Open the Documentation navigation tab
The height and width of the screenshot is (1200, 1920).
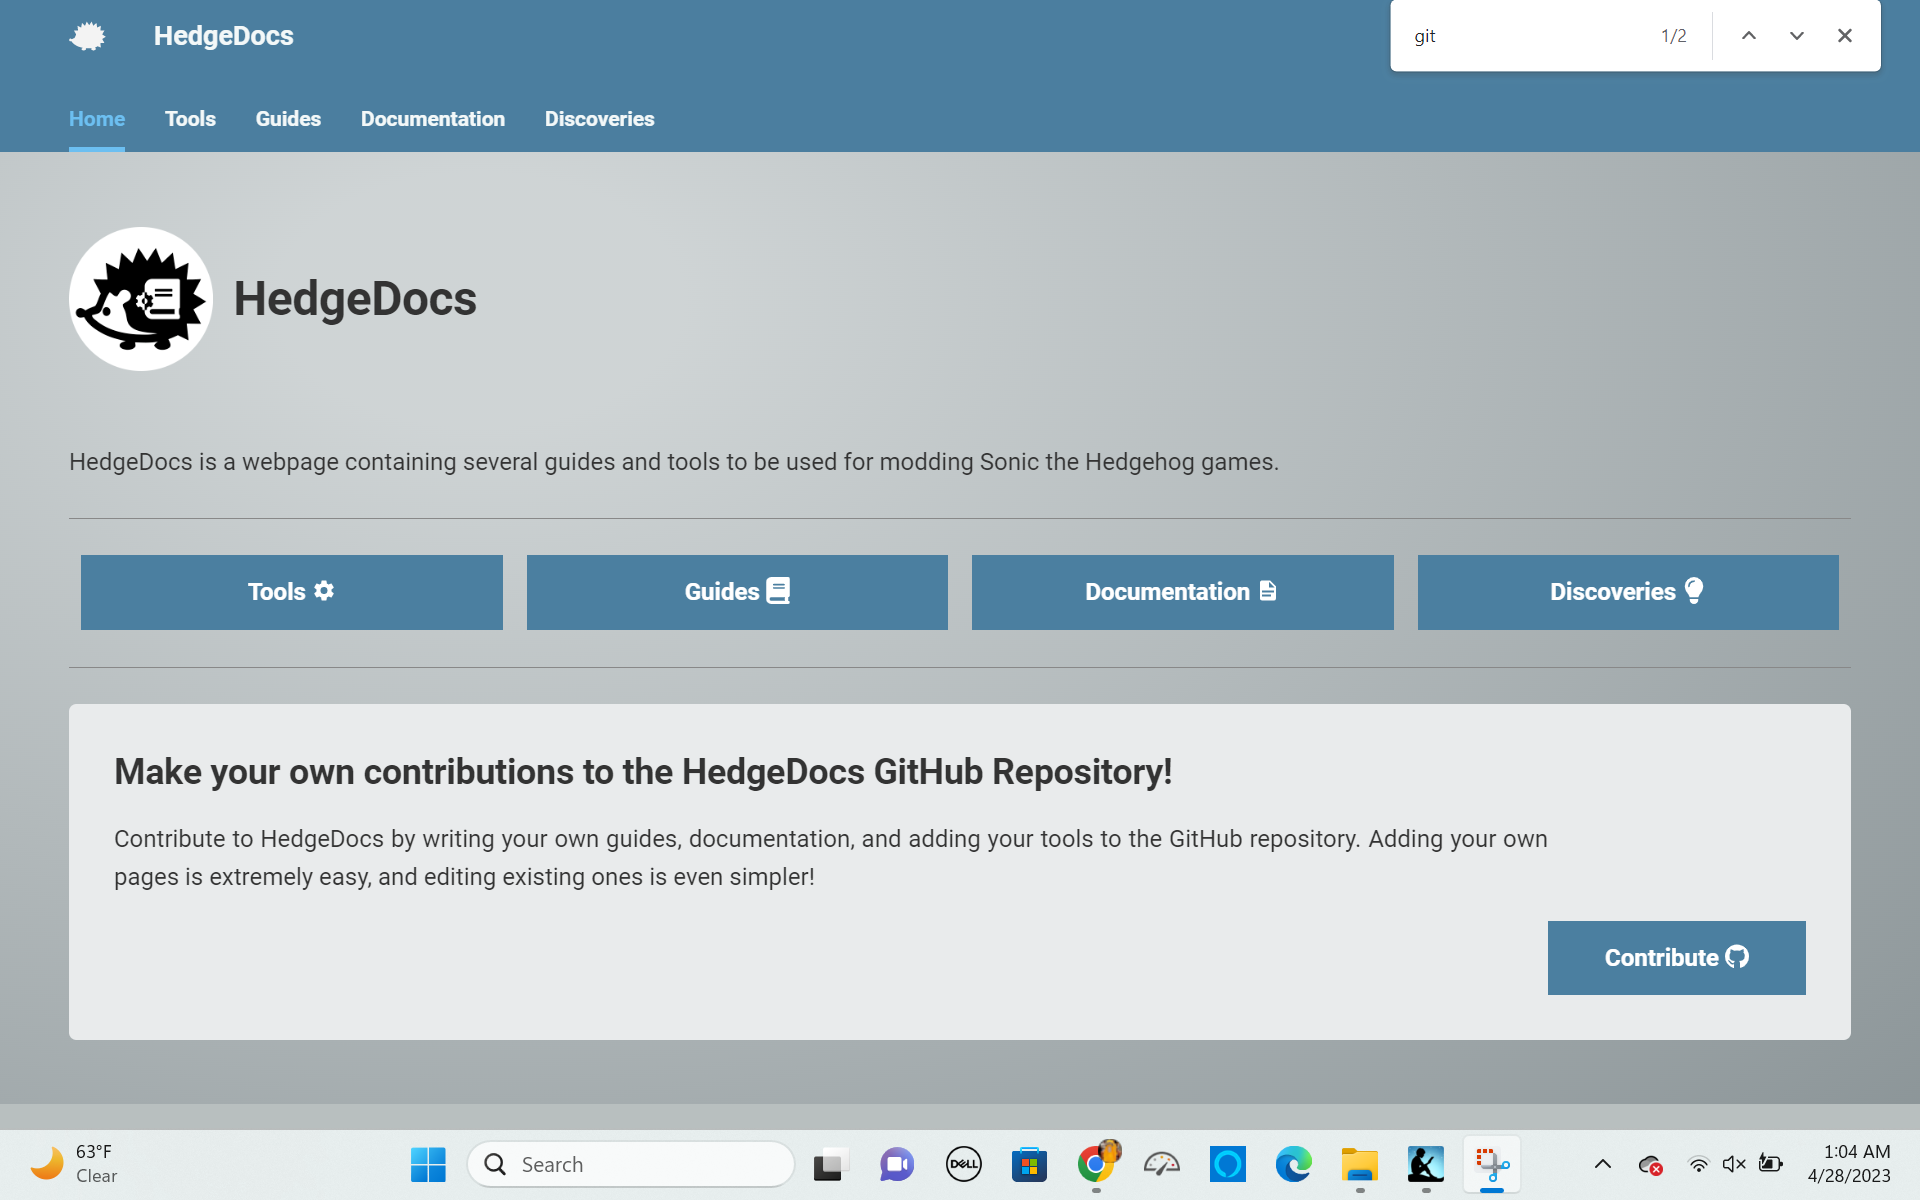[432, 119]
